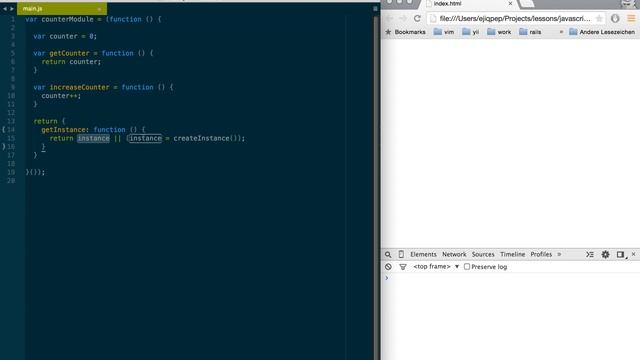Click the address bar with the file URL

[x=515, y=18]
